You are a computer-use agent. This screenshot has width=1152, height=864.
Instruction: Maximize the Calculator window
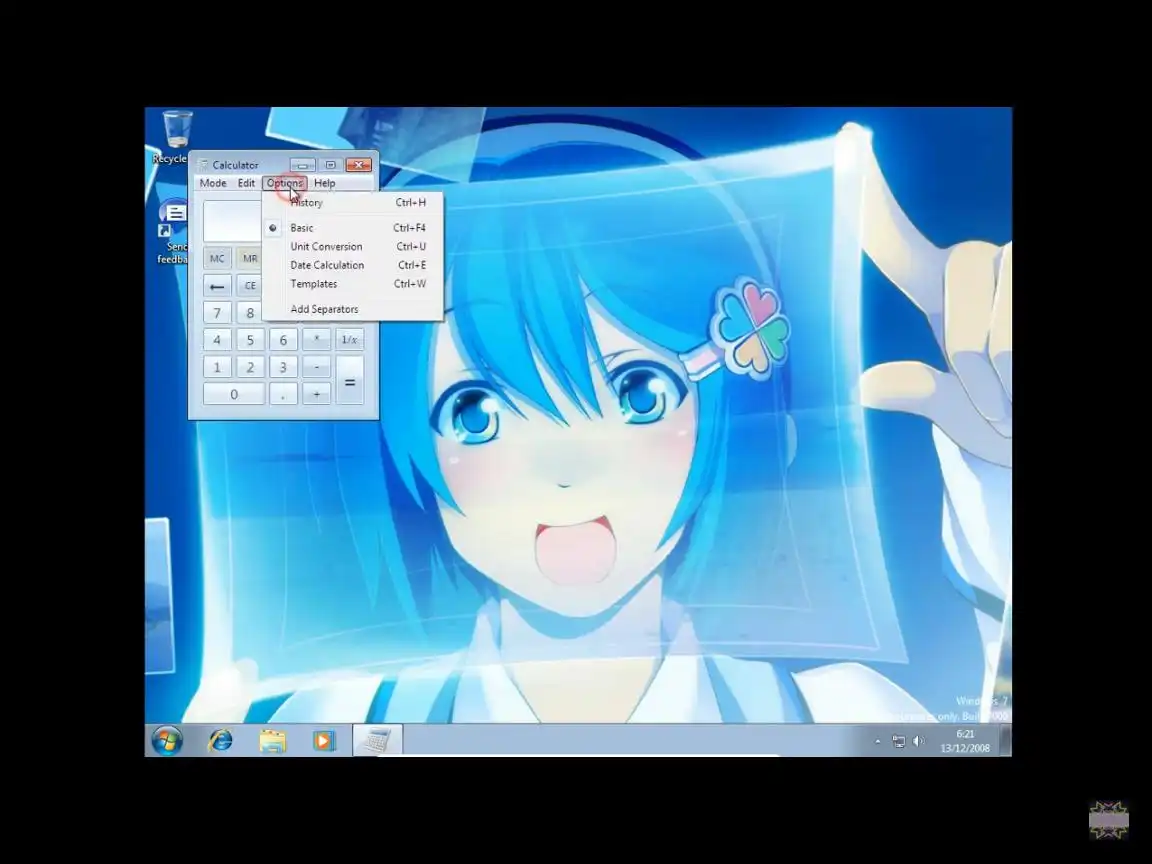(x=330, y=165)
